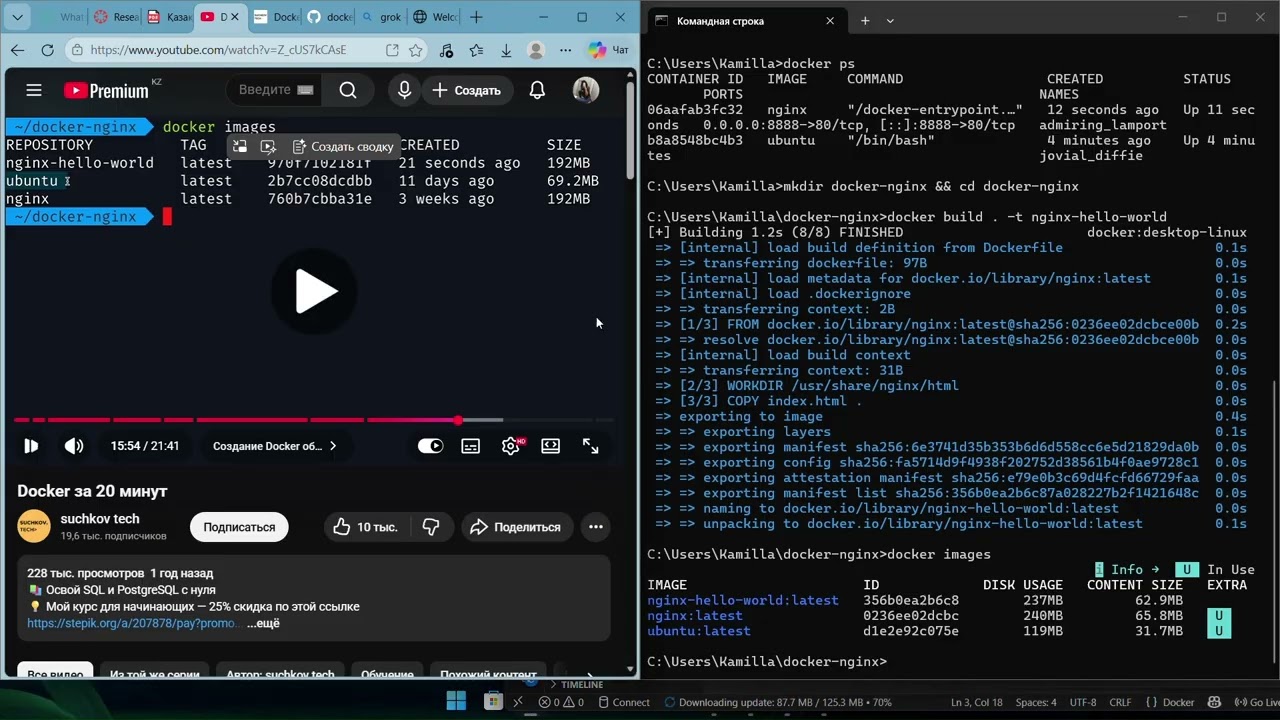Pause the YouTube video
The width and height of the screenshot is (1280, 720).
coord(31,446)
